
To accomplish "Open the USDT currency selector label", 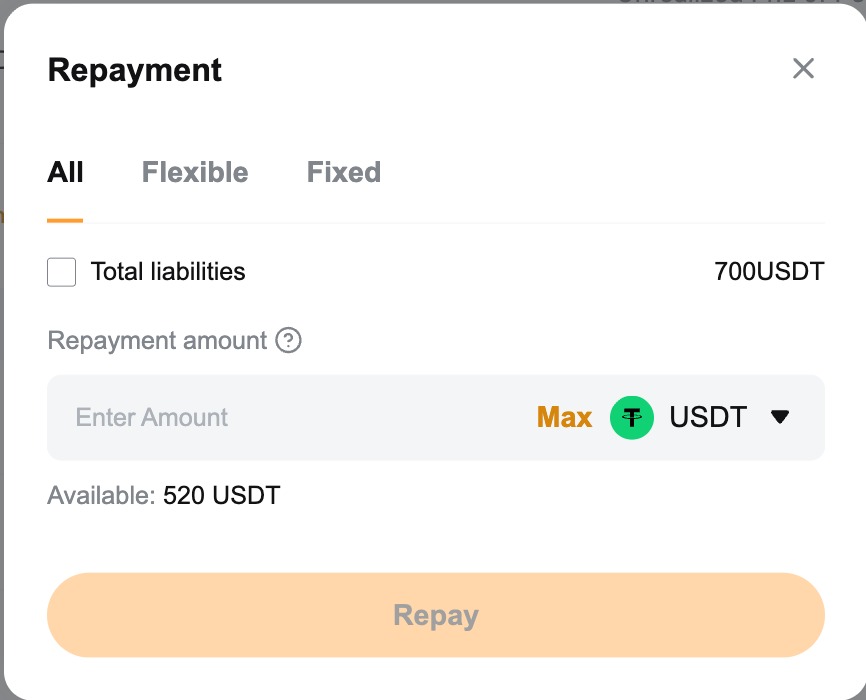I will coord(708,417).
